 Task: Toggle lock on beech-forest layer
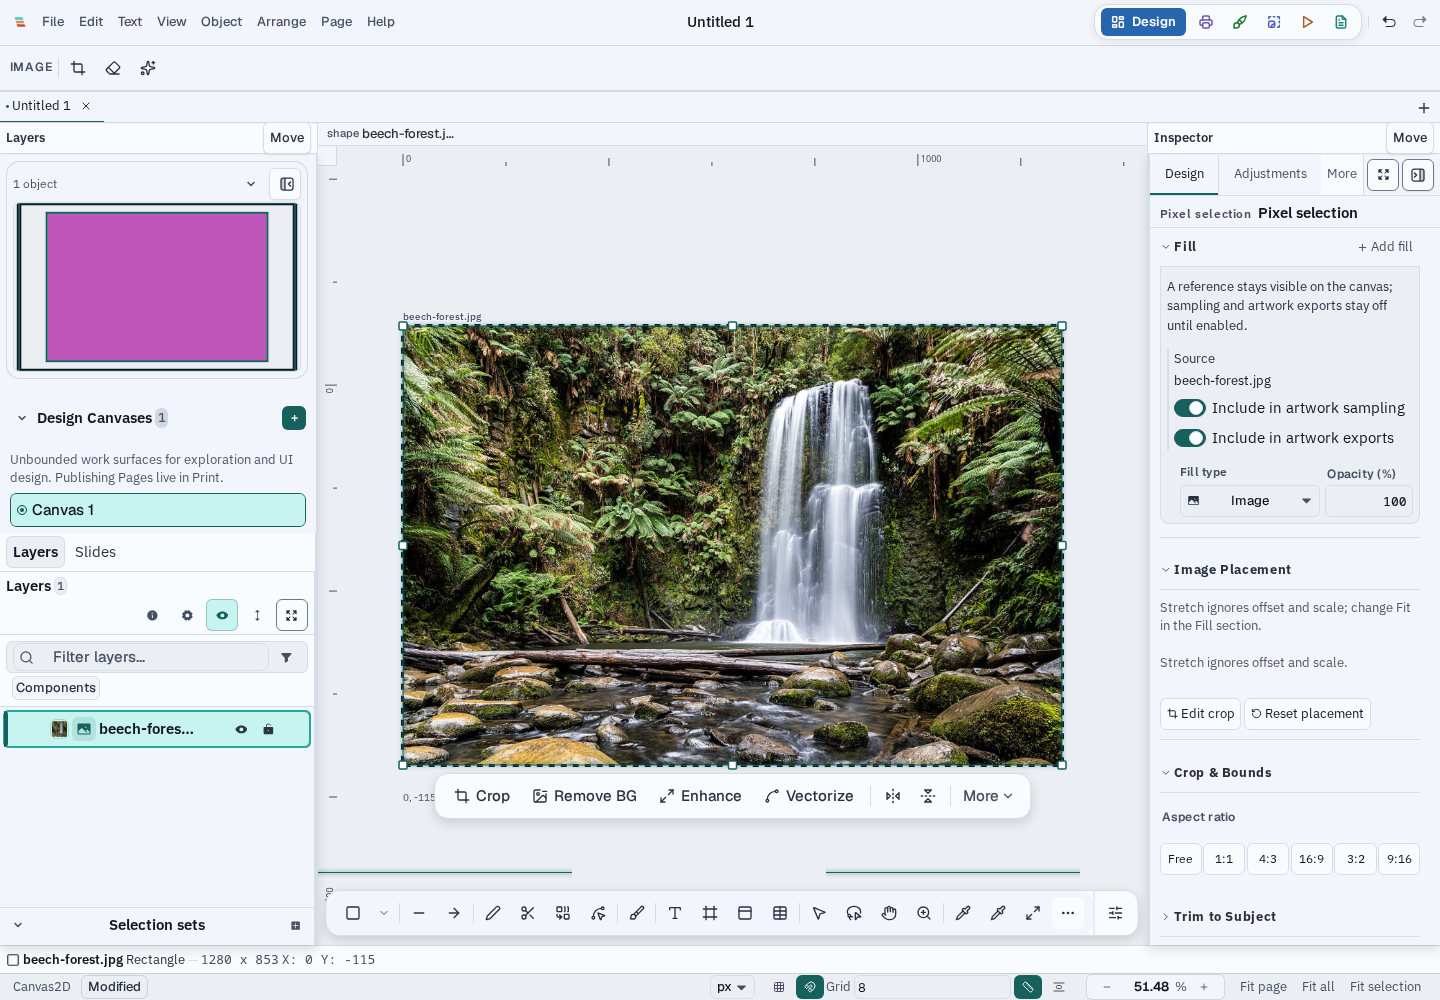[268, 730]
